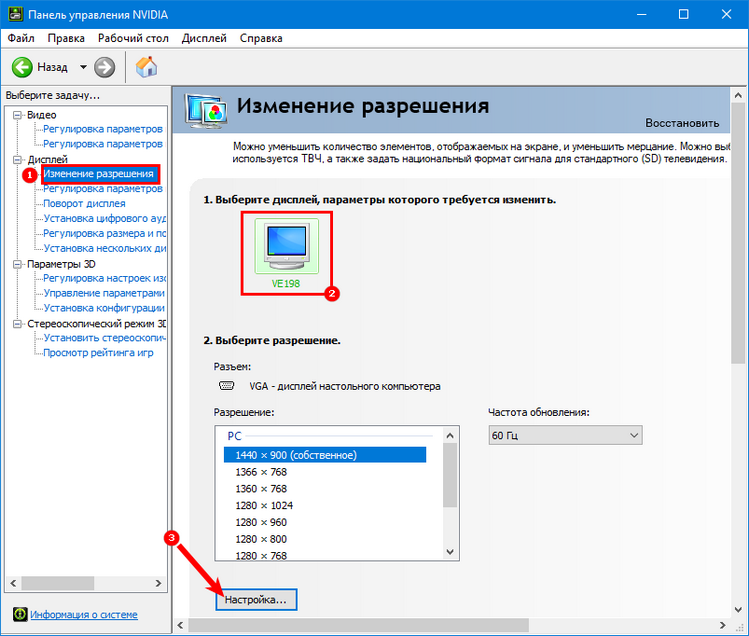Viewport: 749px width, 636px height.
Task: Click the green Back arrow icon
Action: pyautogui.click(x=22, y=67)
